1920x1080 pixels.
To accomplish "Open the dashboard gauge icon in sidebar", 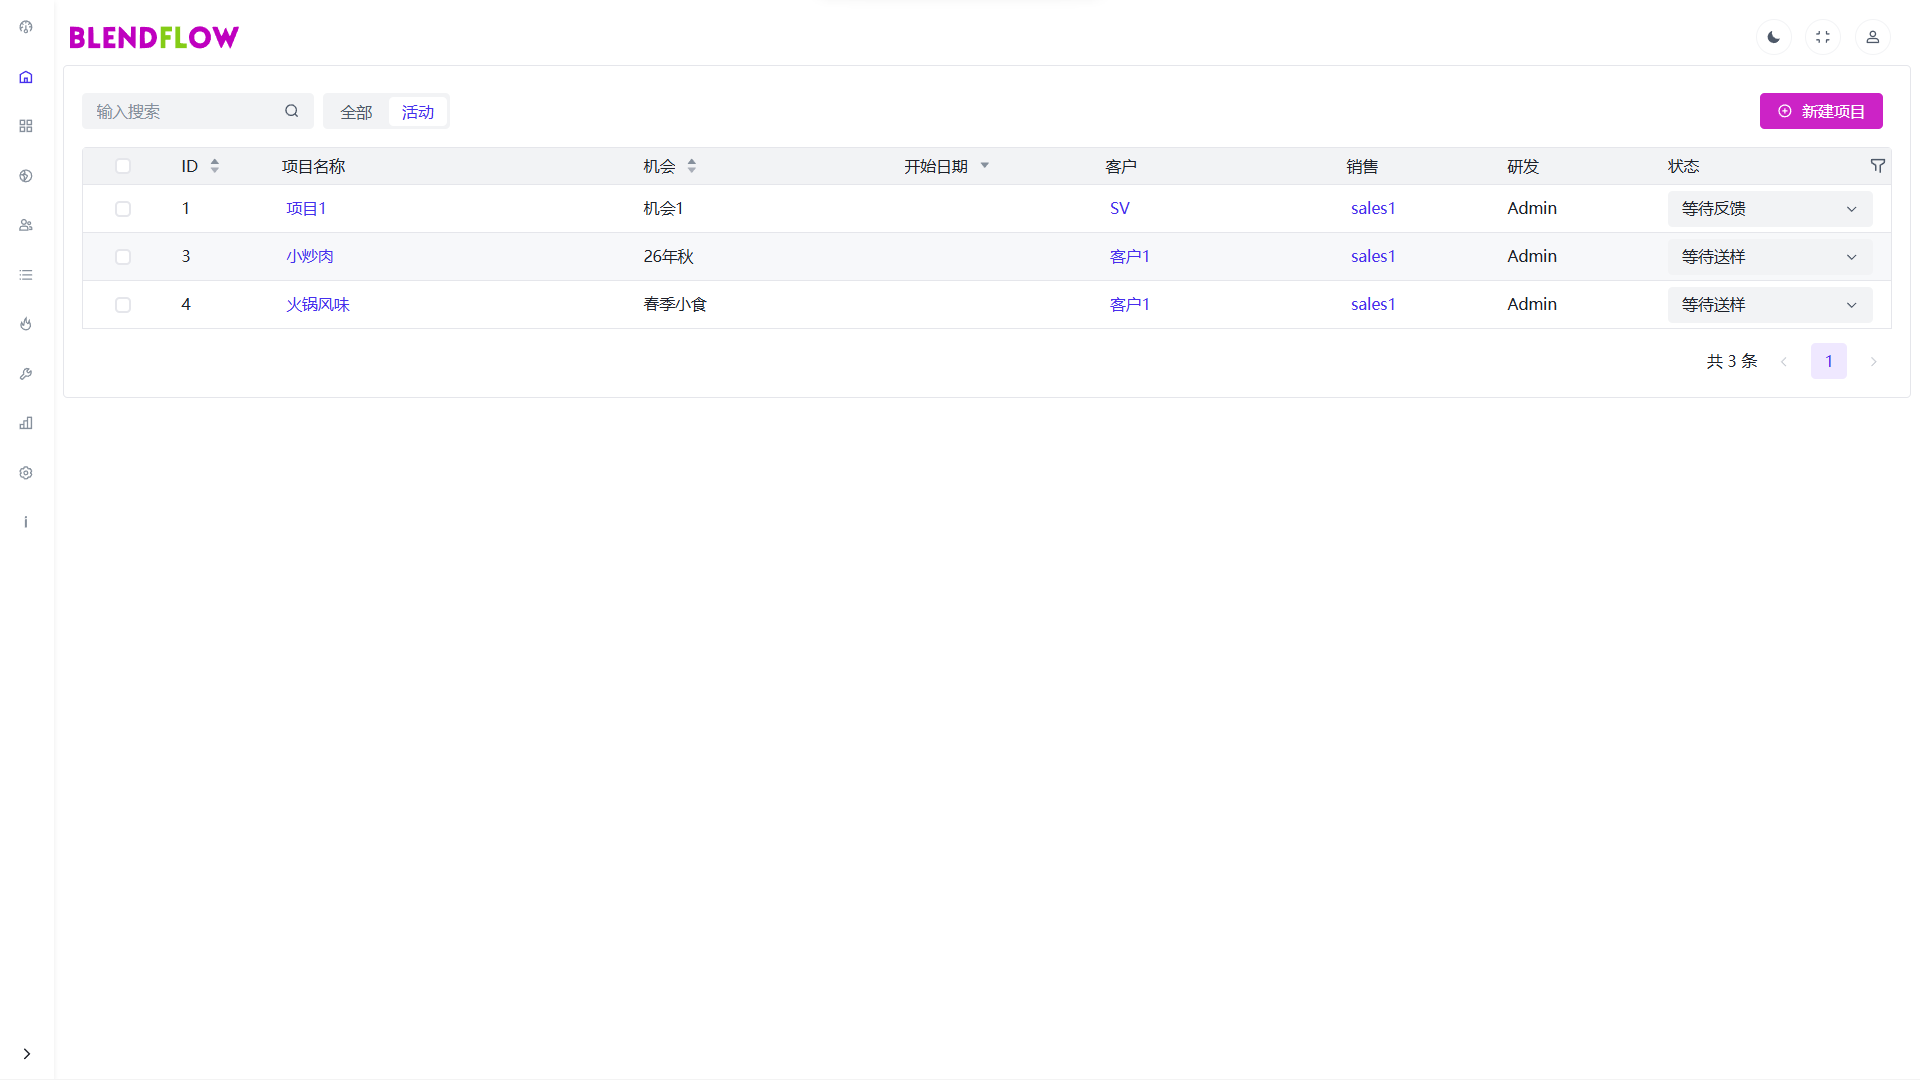I will tap(26, 27).
